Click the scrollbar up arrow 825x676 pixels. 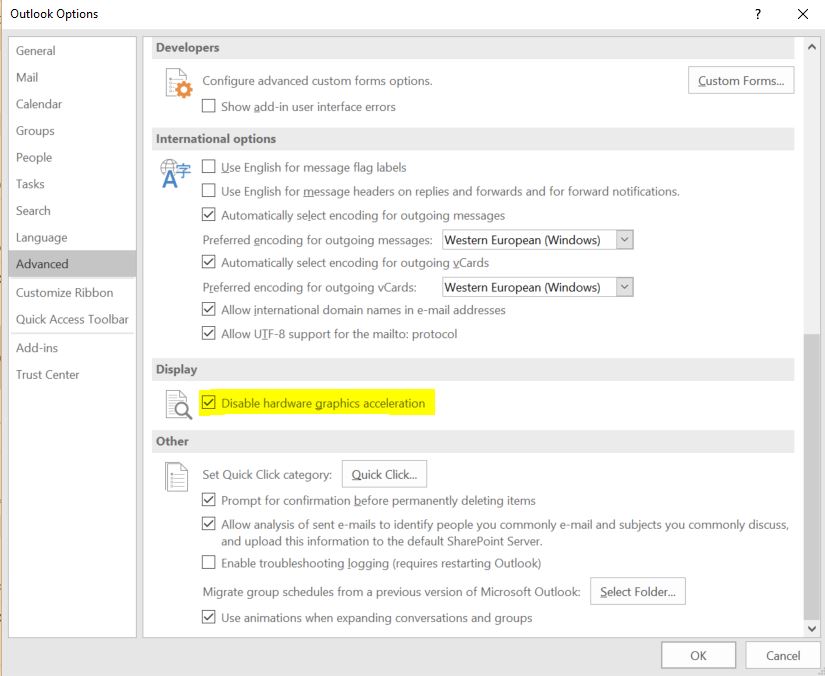pos(811,47)
